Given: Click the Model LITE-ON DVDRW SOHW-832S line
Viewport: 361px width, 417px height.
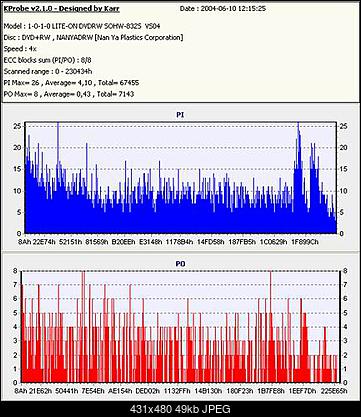Looking at the screenshot, I should pos(82,26).
